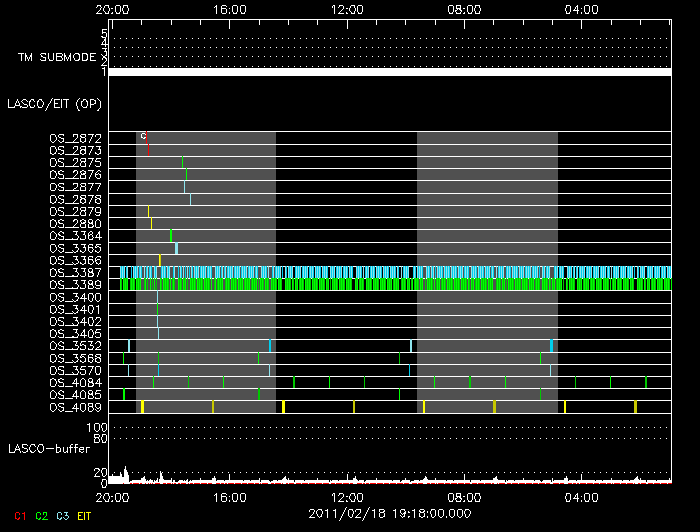Click the OS_2877 row label

[x=75, y=187]
